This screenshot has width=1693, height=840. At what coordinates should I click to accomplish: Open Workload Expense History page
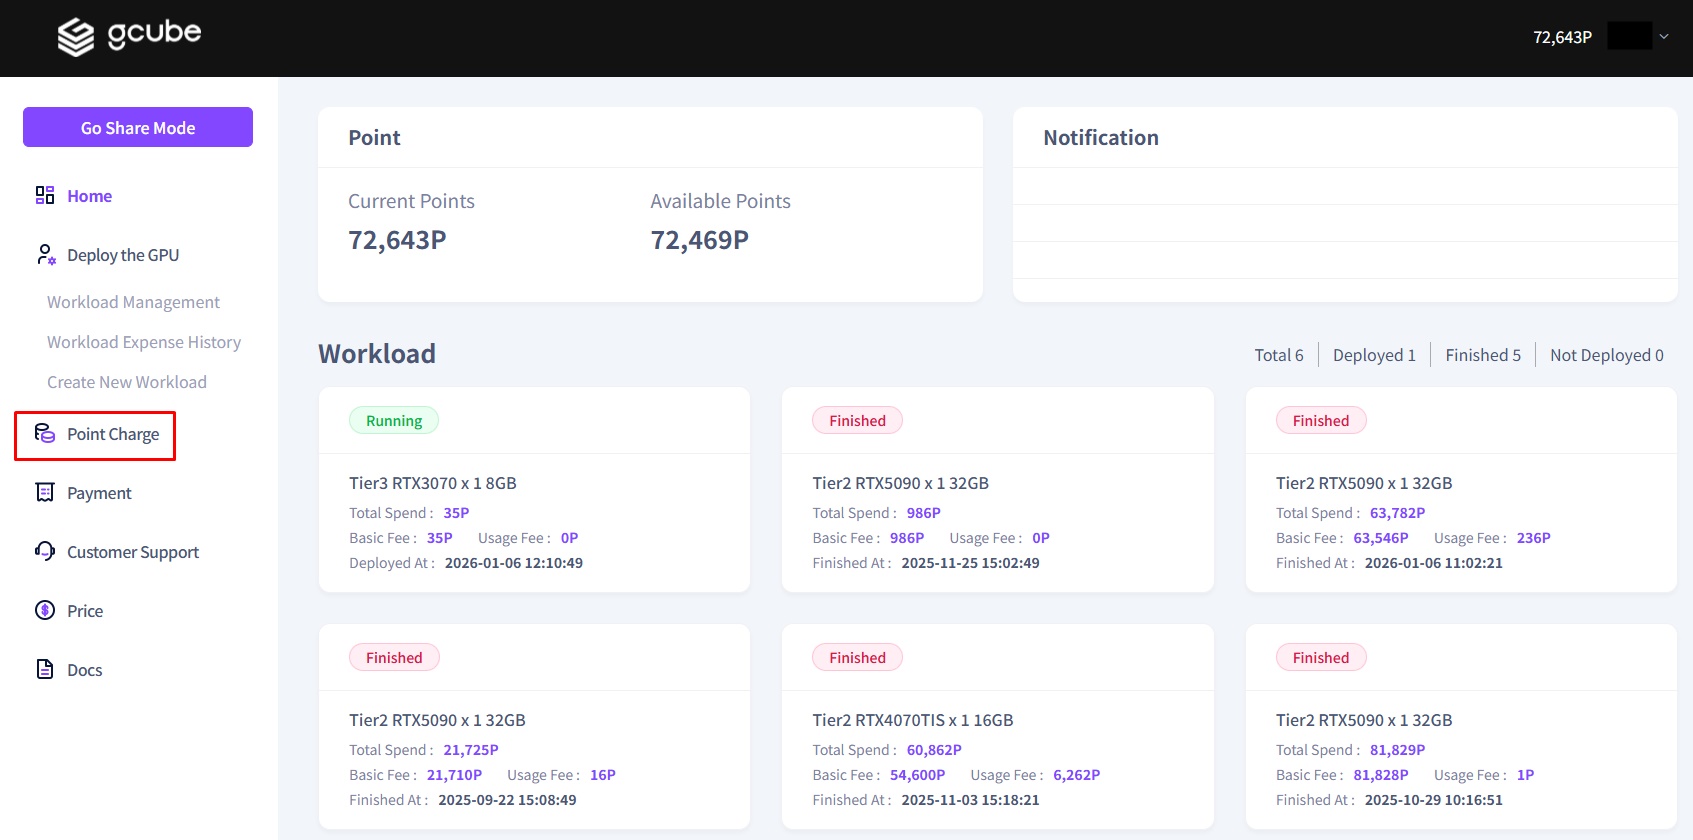point(144,342)
